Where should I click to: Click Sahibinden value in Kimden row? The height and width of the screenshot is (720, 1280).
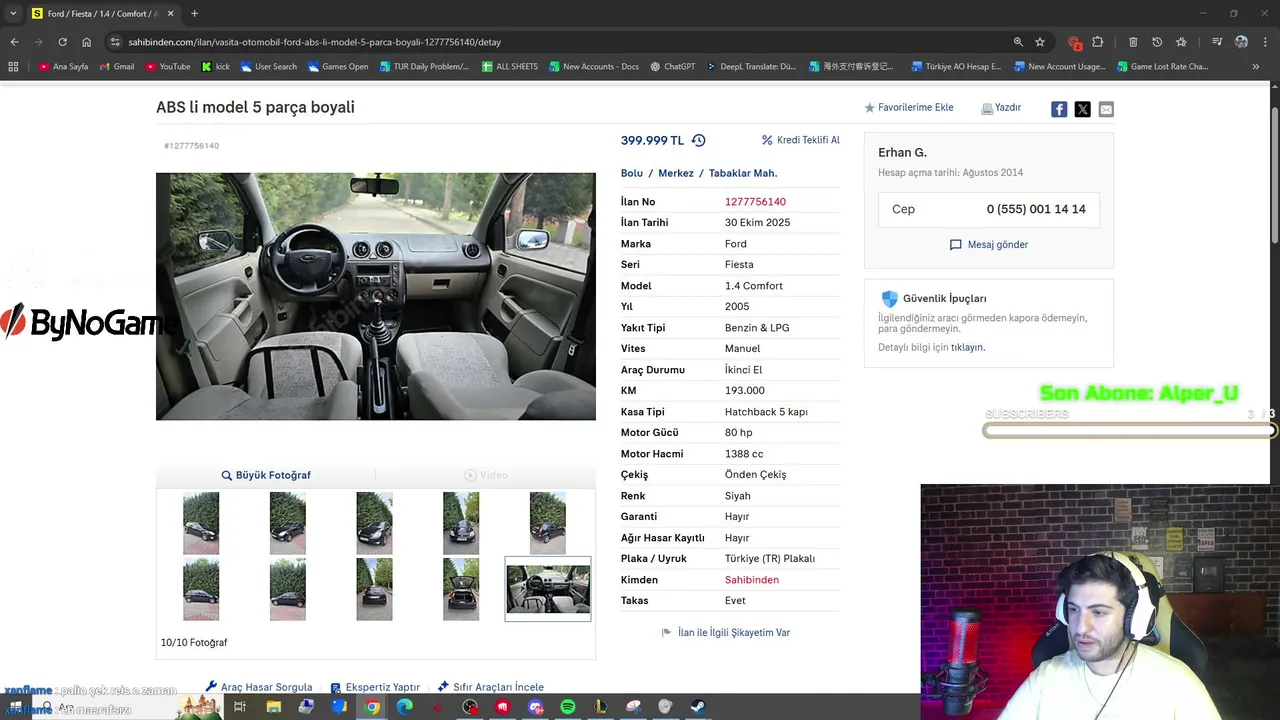click(752, 580)
